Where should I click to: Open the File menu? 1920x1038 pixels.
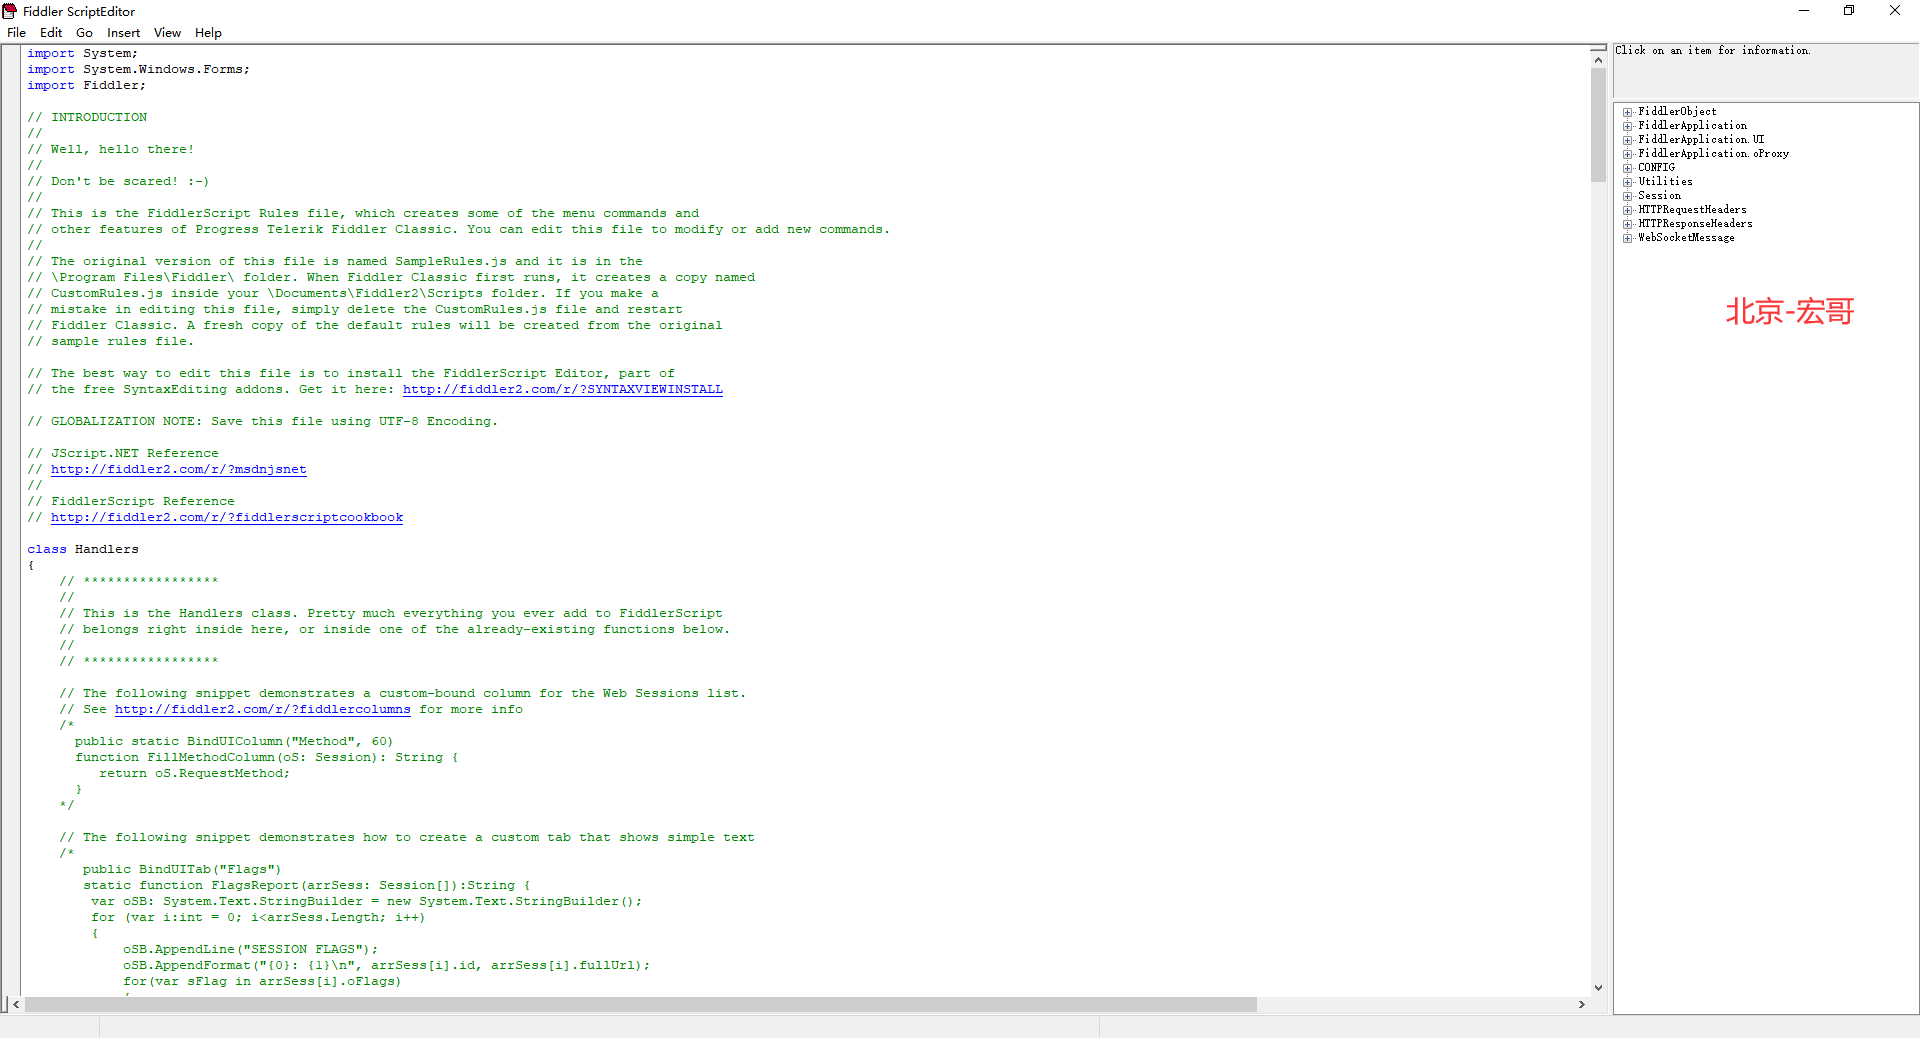[16, 33]
